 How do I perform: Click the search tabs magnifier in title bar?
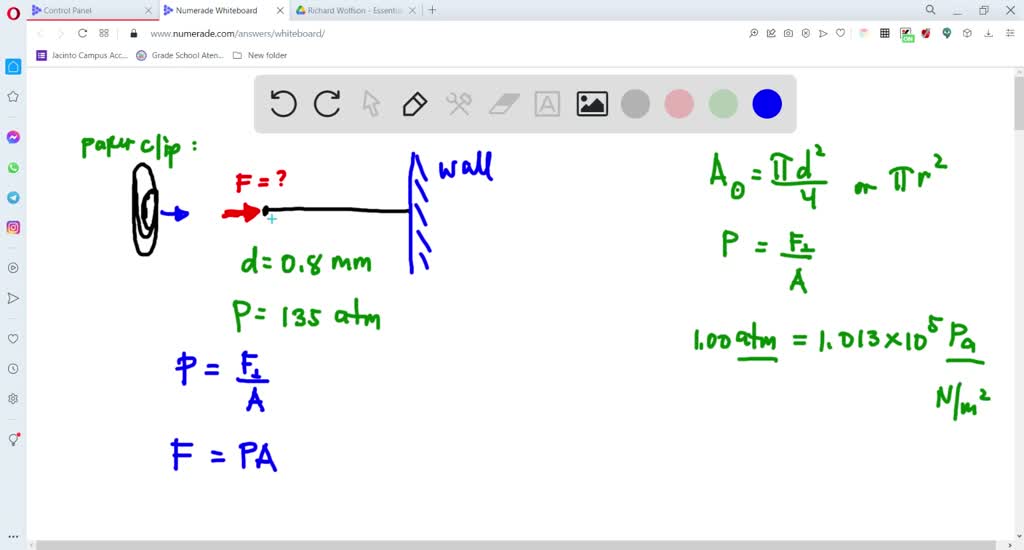point(931,10)
